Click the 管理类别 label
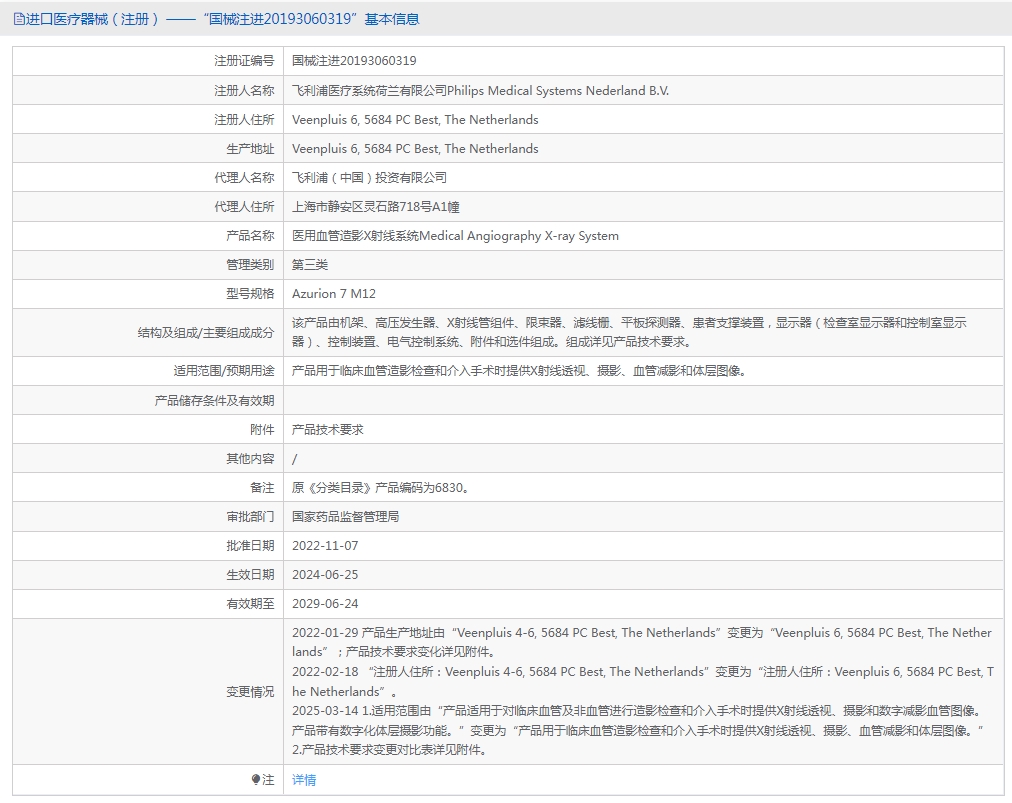The width and height of the screenshot is (1012, 803). click(250, 265)
